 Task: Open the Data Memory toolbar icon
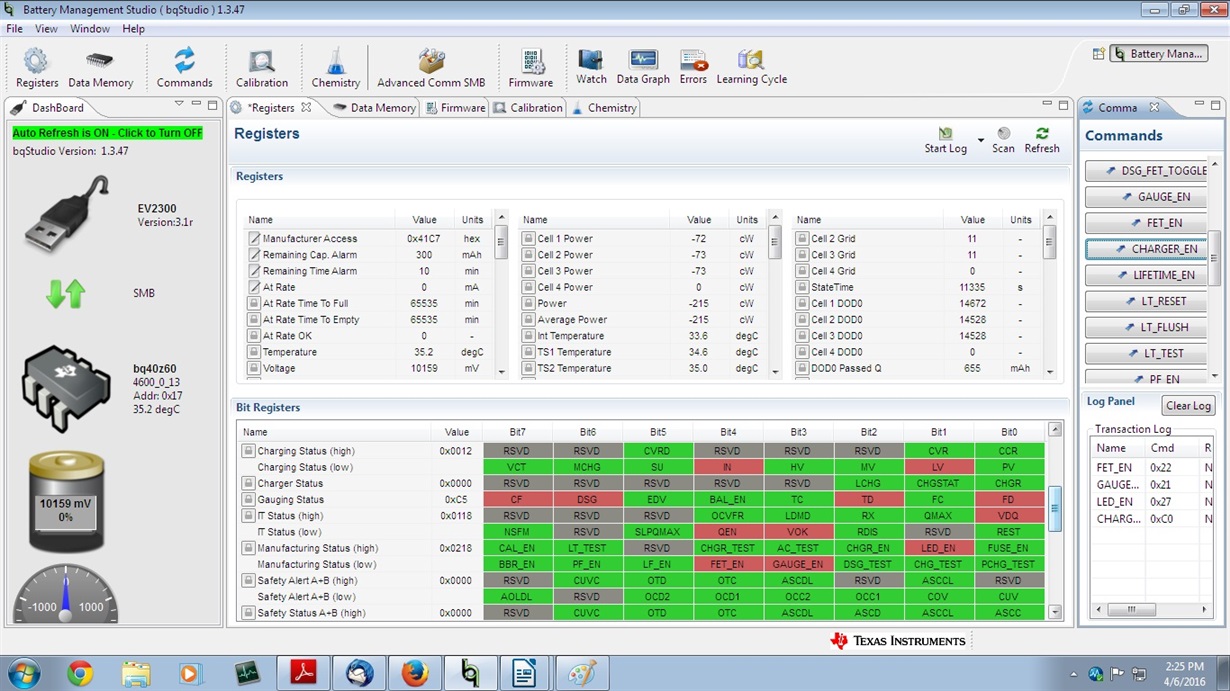click(x=100, y=68)
